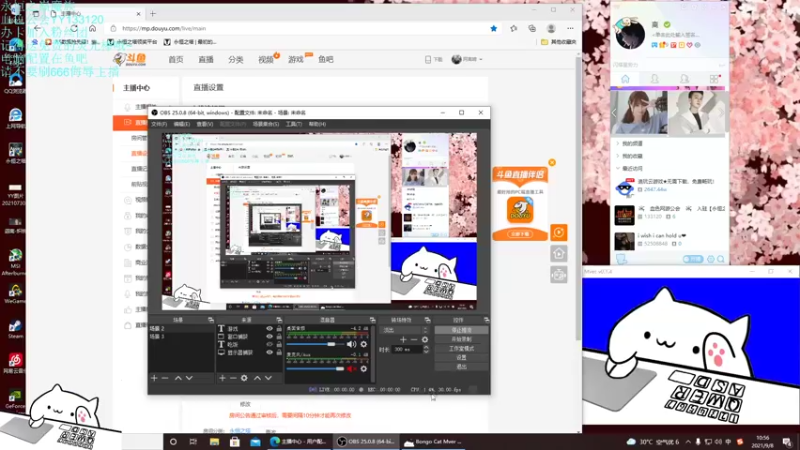The image size is (800, 450).
Task: Go to 鱼吧 on Douyu navigation bar
Action: pos(326,60)
